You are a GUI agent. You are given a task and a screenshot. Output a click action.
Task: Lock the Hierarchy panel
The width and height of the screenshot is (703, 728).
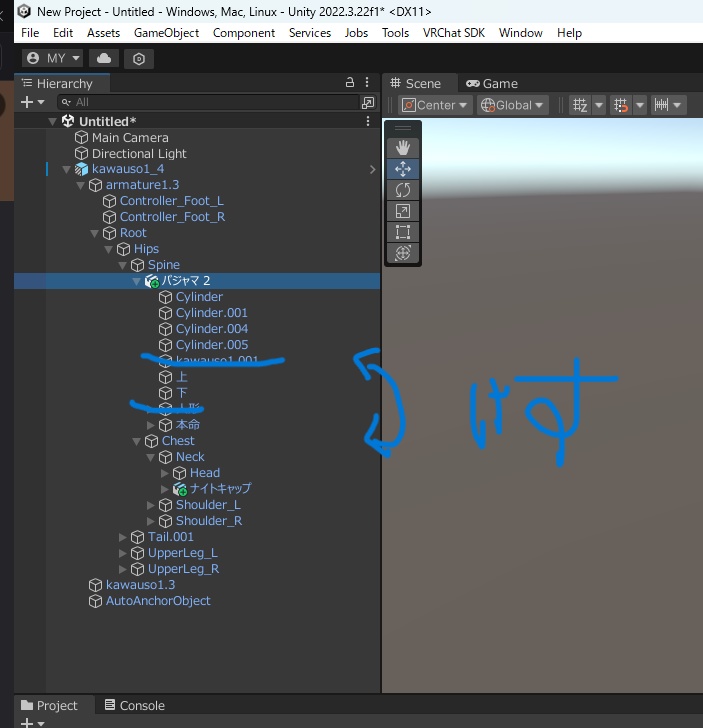click(x=350, y=83)
